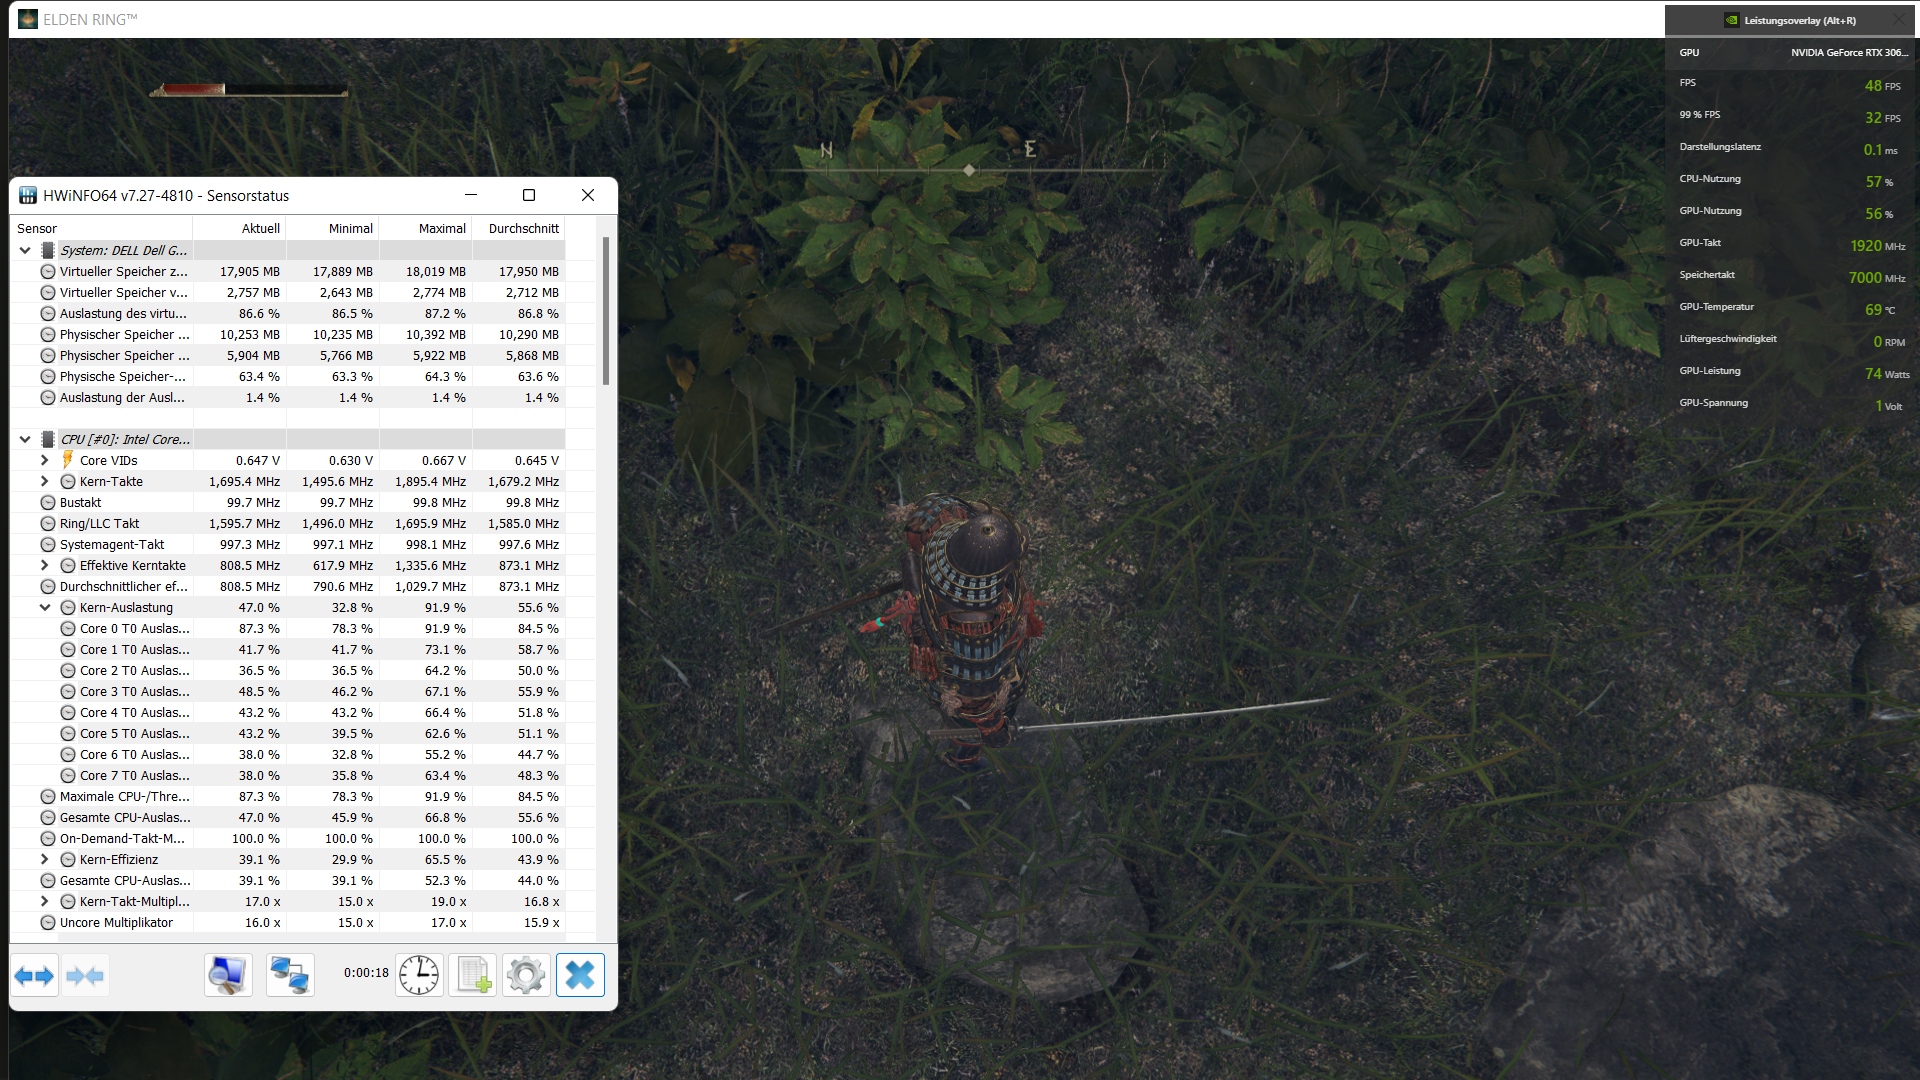Viewport: 1920px width, 1080px height.
Task: Collapse the Kern-Auslastung group
Action: (45, 607)
